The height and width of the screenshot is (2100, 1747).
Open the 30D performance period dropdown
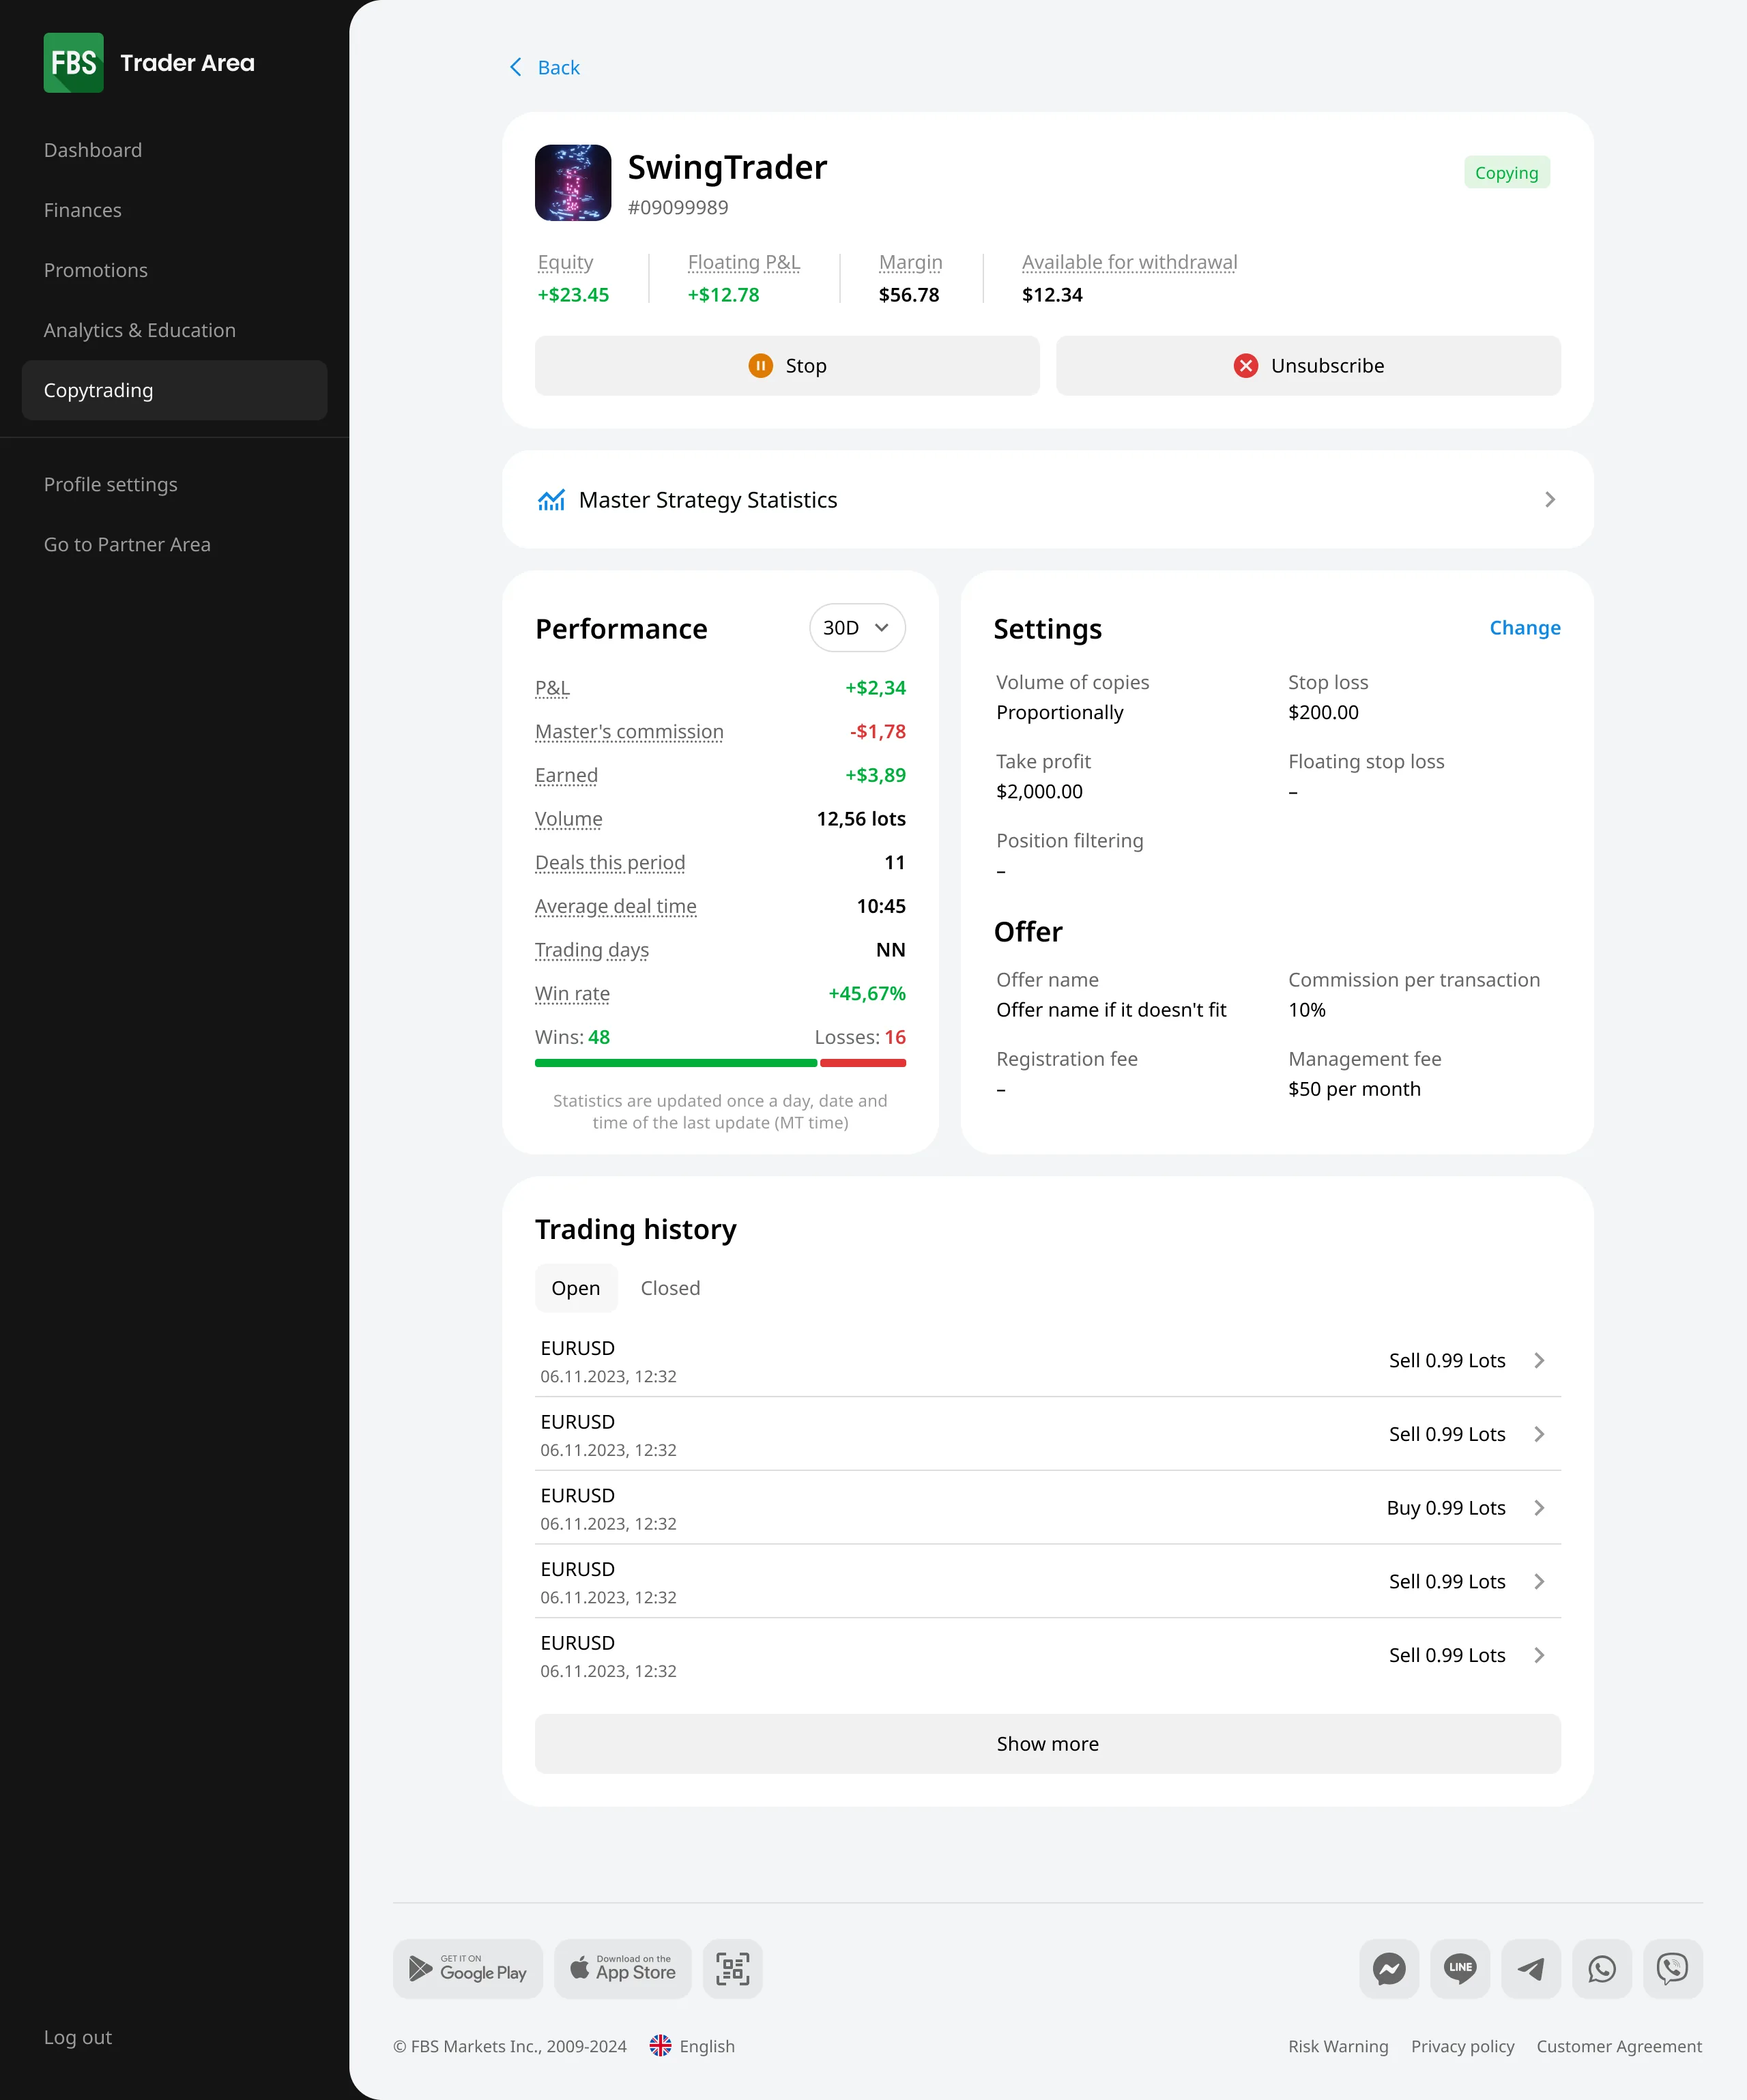[856, 628]
